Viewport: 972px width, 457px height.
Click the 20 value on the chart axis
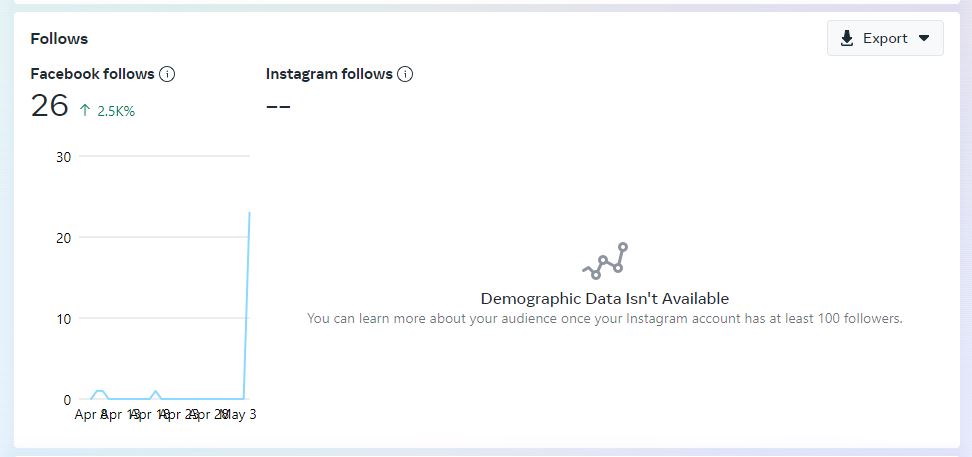[62, 238]
